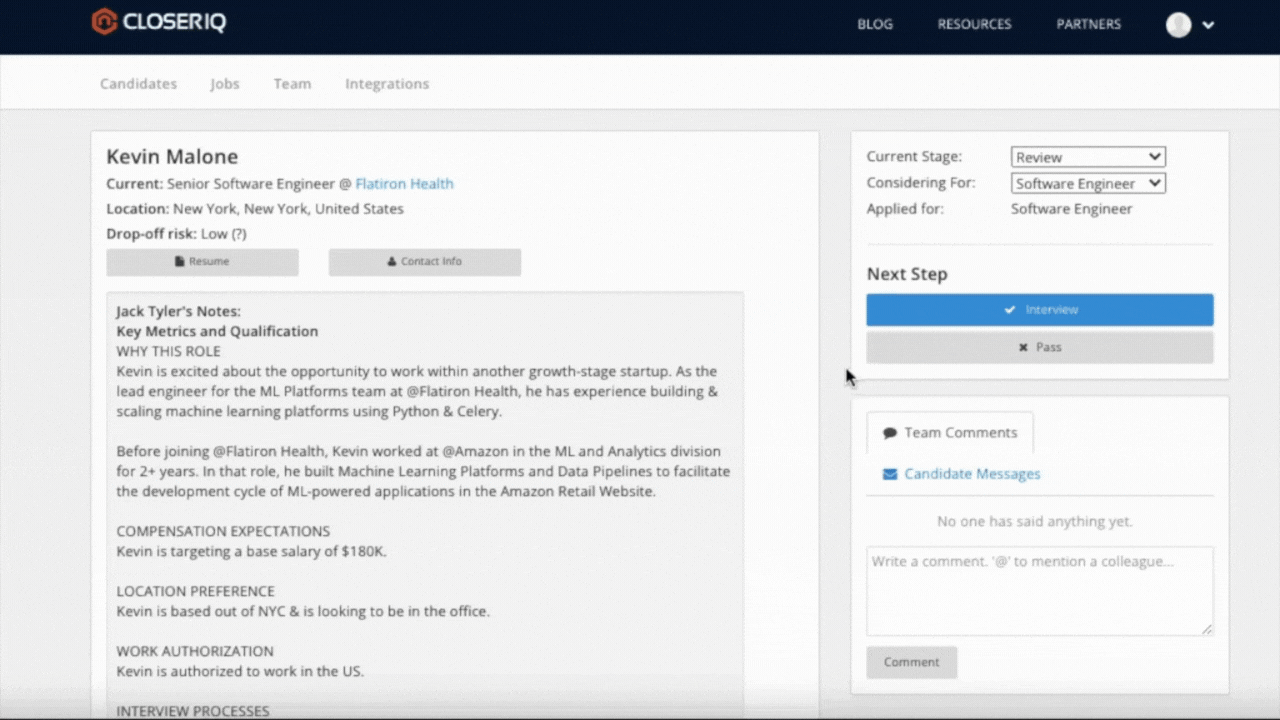Open the Integrations nav tab
Image resolution: width=1280 pixels, height=720 pixels.
(387, 84)
